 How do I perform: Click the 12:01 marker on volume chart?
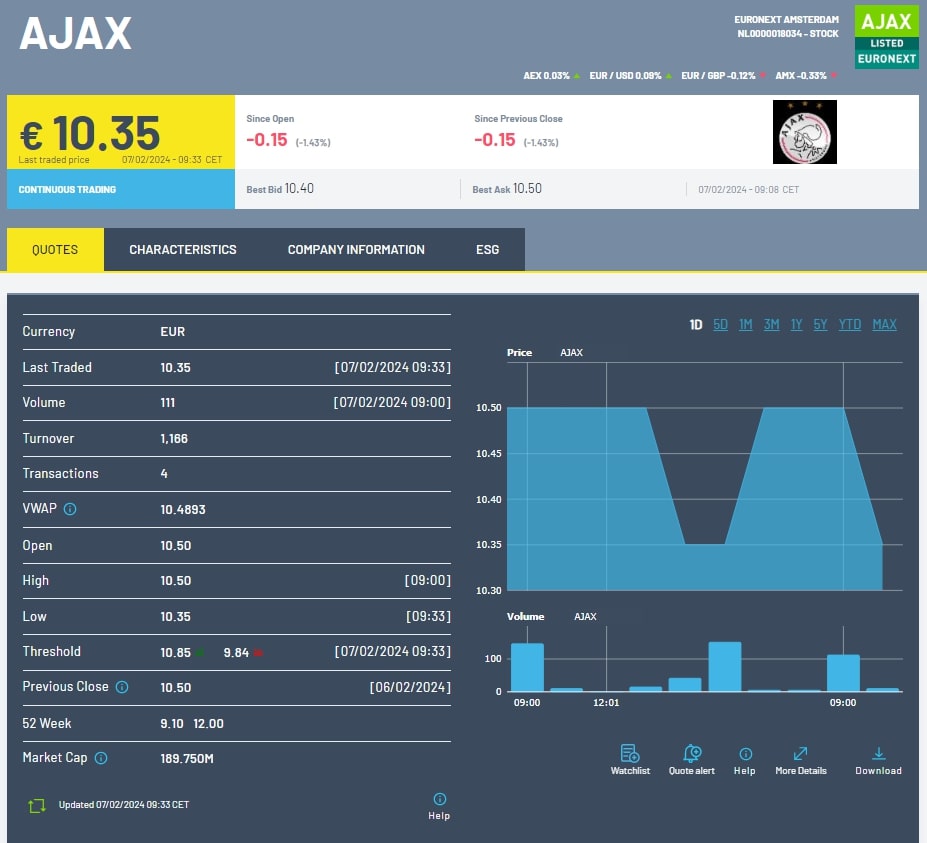pyautogui.click(x=606, y=702)
